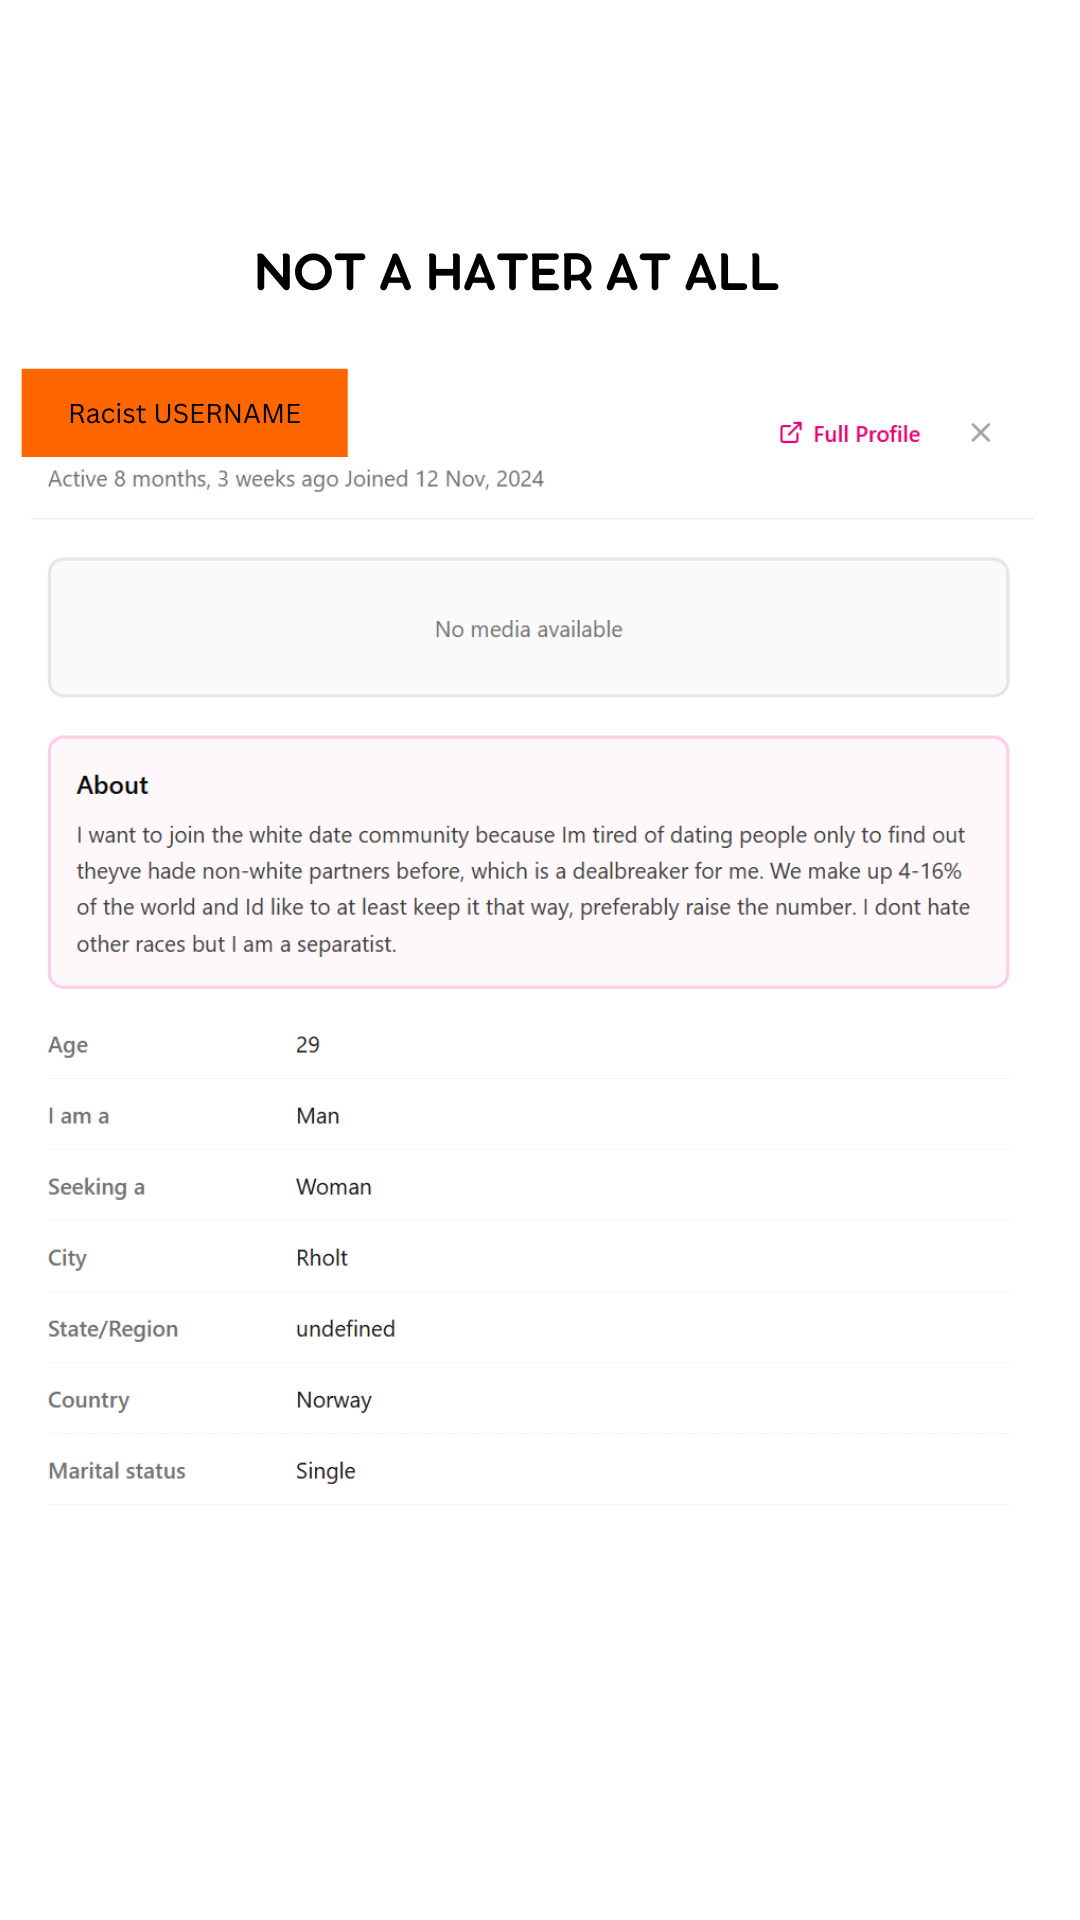Screen dimensions: 1080x1920
Task: Click the About description paragraph
Action: (523, 889)
